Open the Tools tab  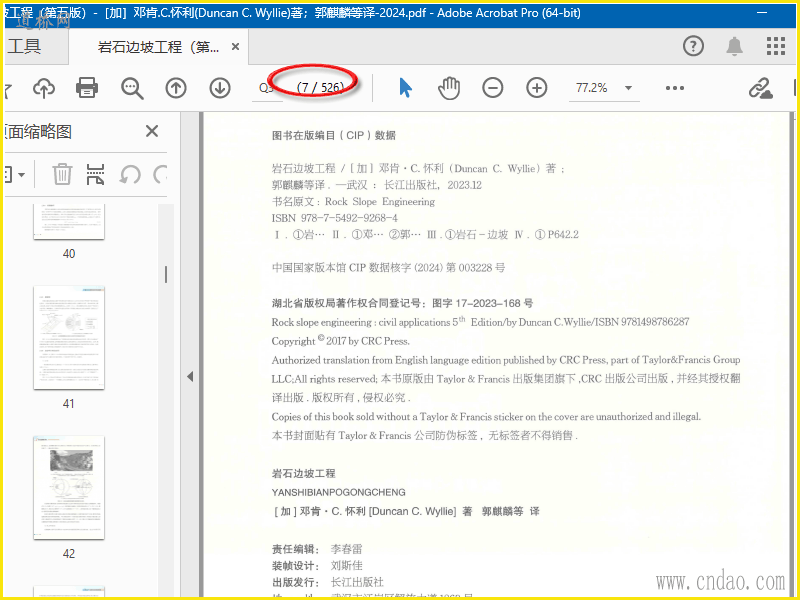pyautogui.click(x=24, y=46)
